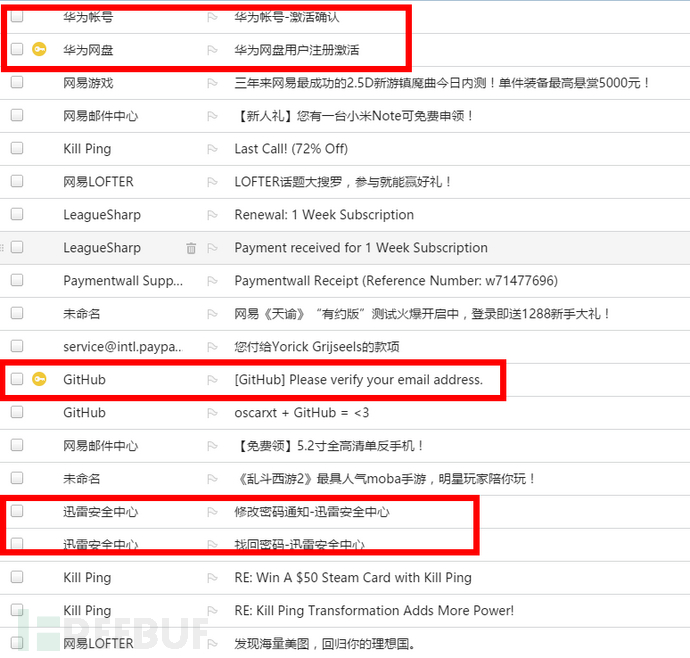
Task: Select the LeagueSharp Renewal email checkbox
Action: click(x=17, y=214)
